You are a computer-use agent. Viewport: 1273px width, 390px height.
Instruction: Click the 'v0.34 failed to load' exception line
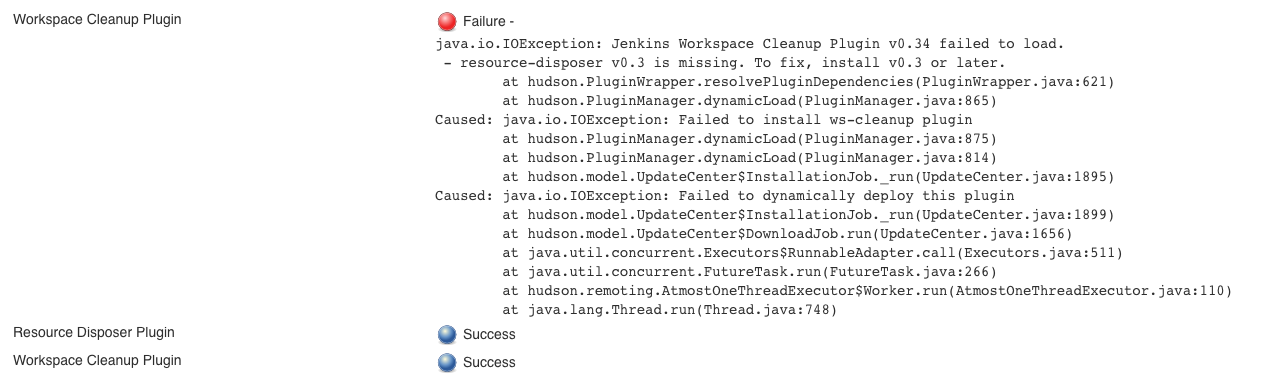pos(749,44)
